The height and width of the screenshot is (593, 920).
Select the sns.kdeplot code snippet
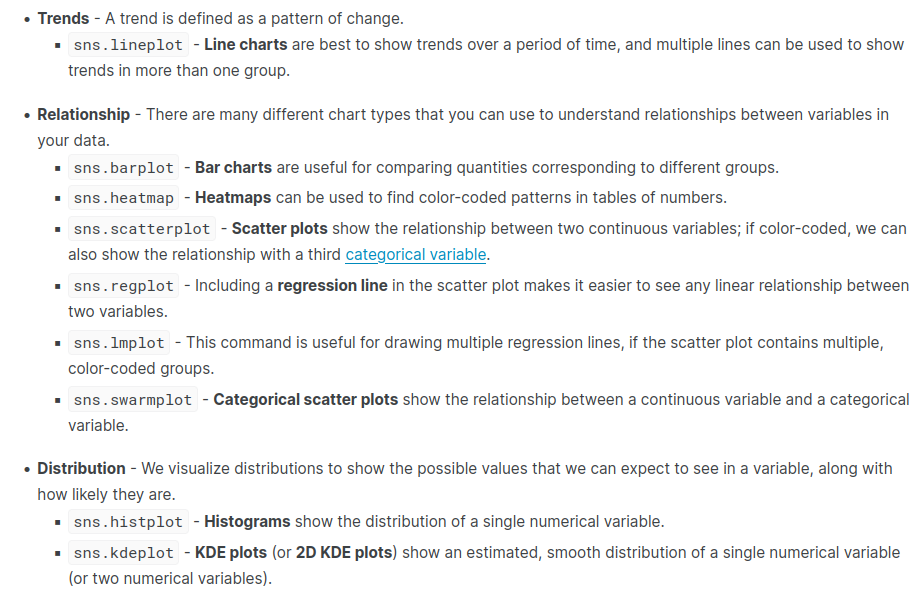(x=123, y=553)
